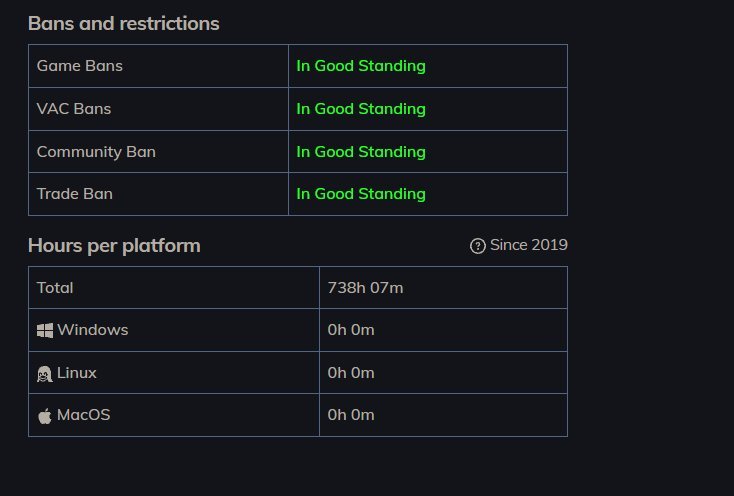Screen dimensions: 734x496
Task: Click the Linux hours value 0h 0m
Action: 351,373
